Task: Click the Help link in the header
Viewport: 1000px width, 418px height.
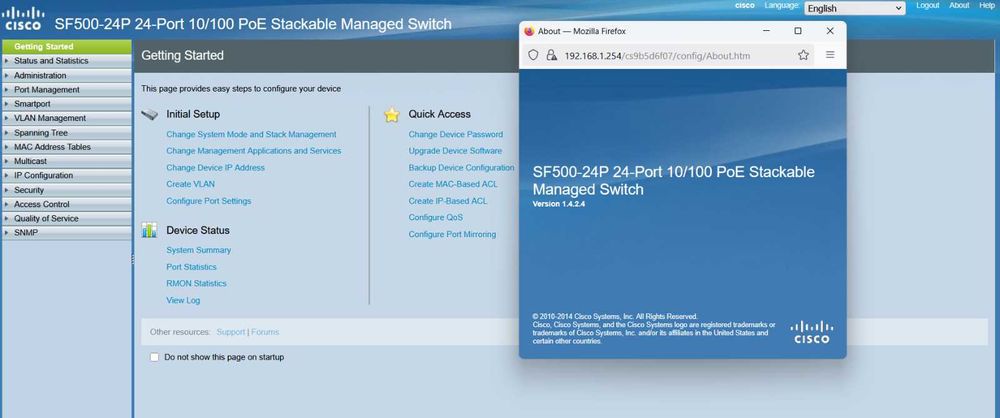Action: pos(987,5)
